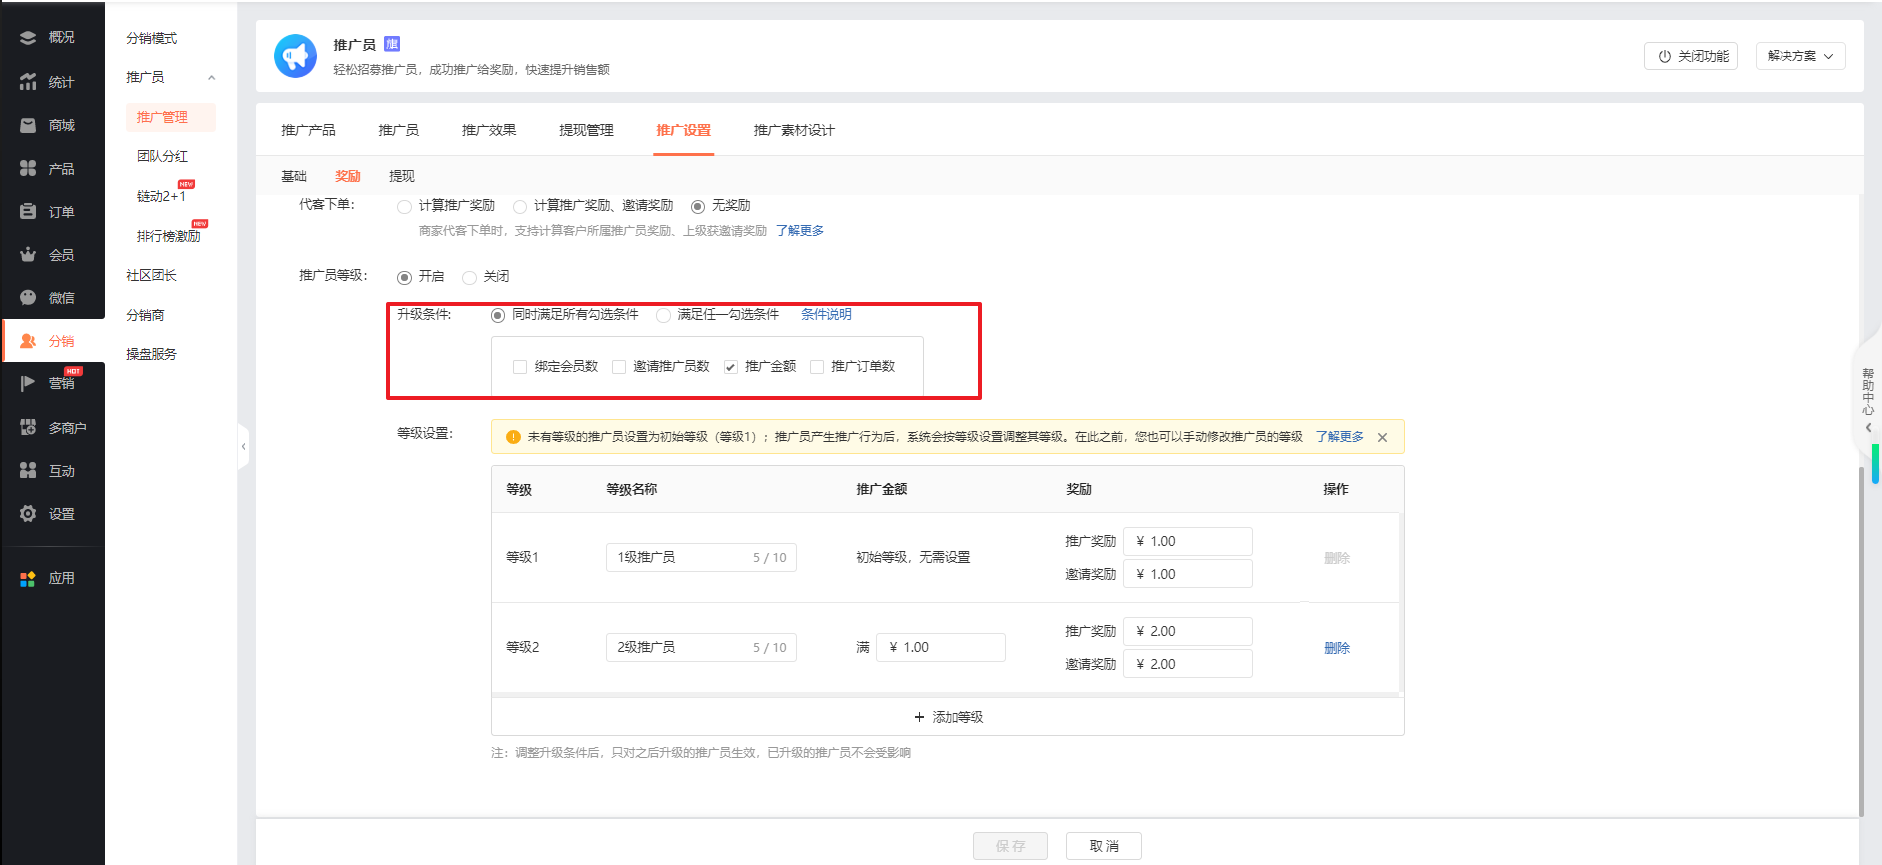The image size is (1882, 865).
Task: Edit 等级2 邀请奖励 amount field
Action: tap(1188, 664)
